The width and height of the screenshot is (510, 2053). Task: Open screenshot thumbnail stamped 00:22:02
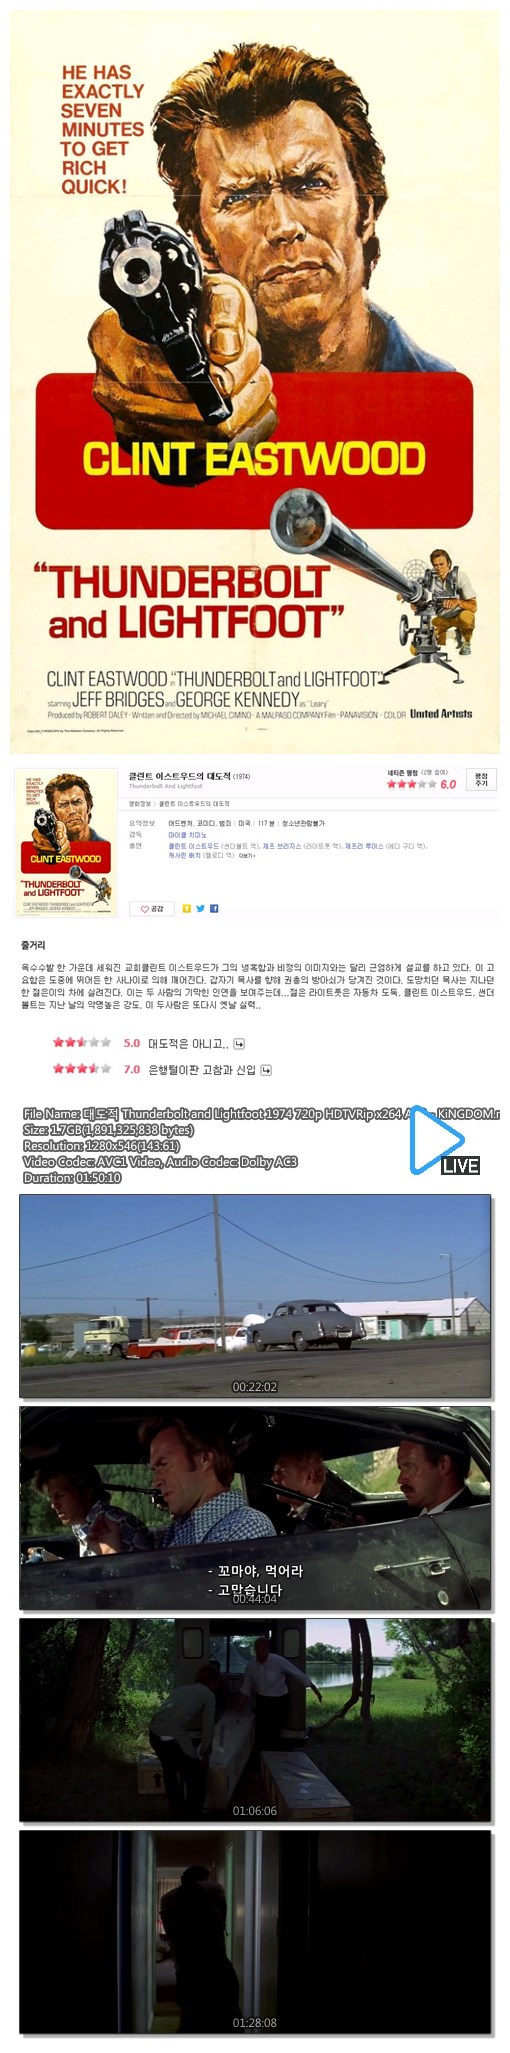click(255, 1296)
